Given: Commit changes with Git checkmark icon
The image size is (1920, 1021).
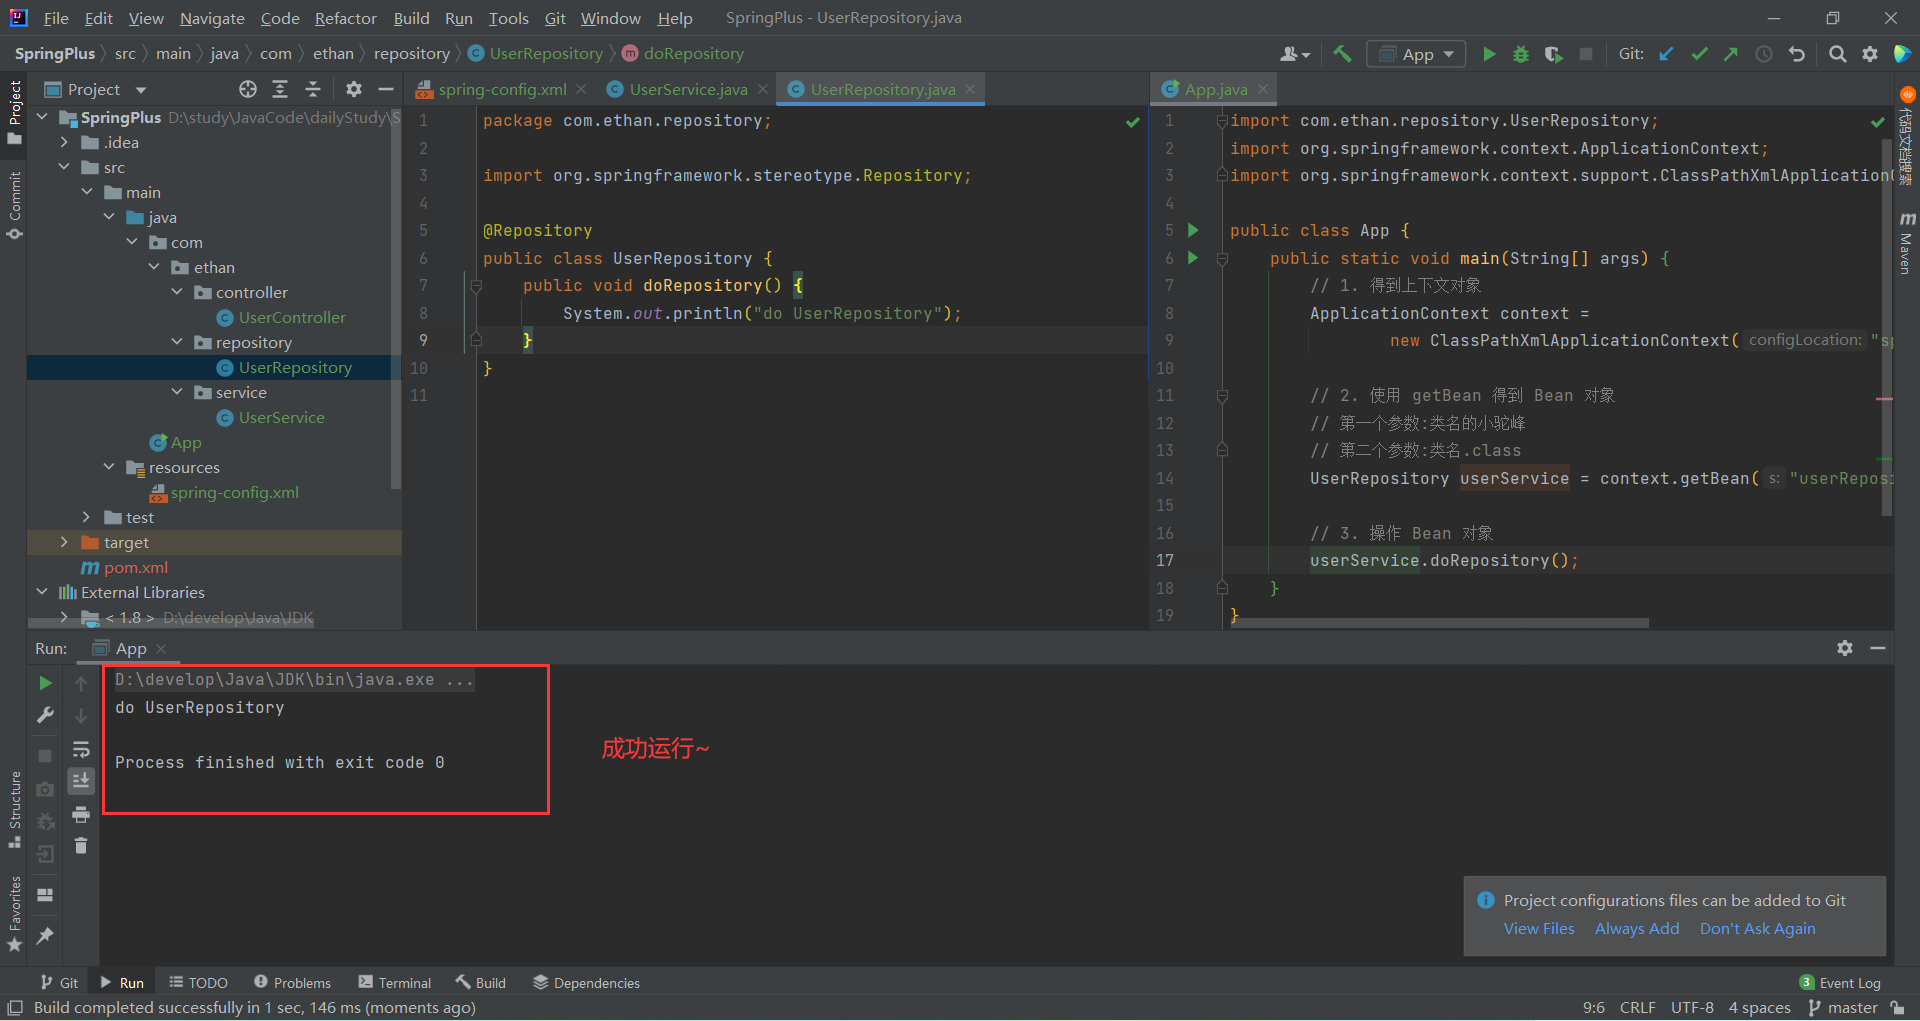Looking at the screenshot, I should click(x=1699, y=54).
